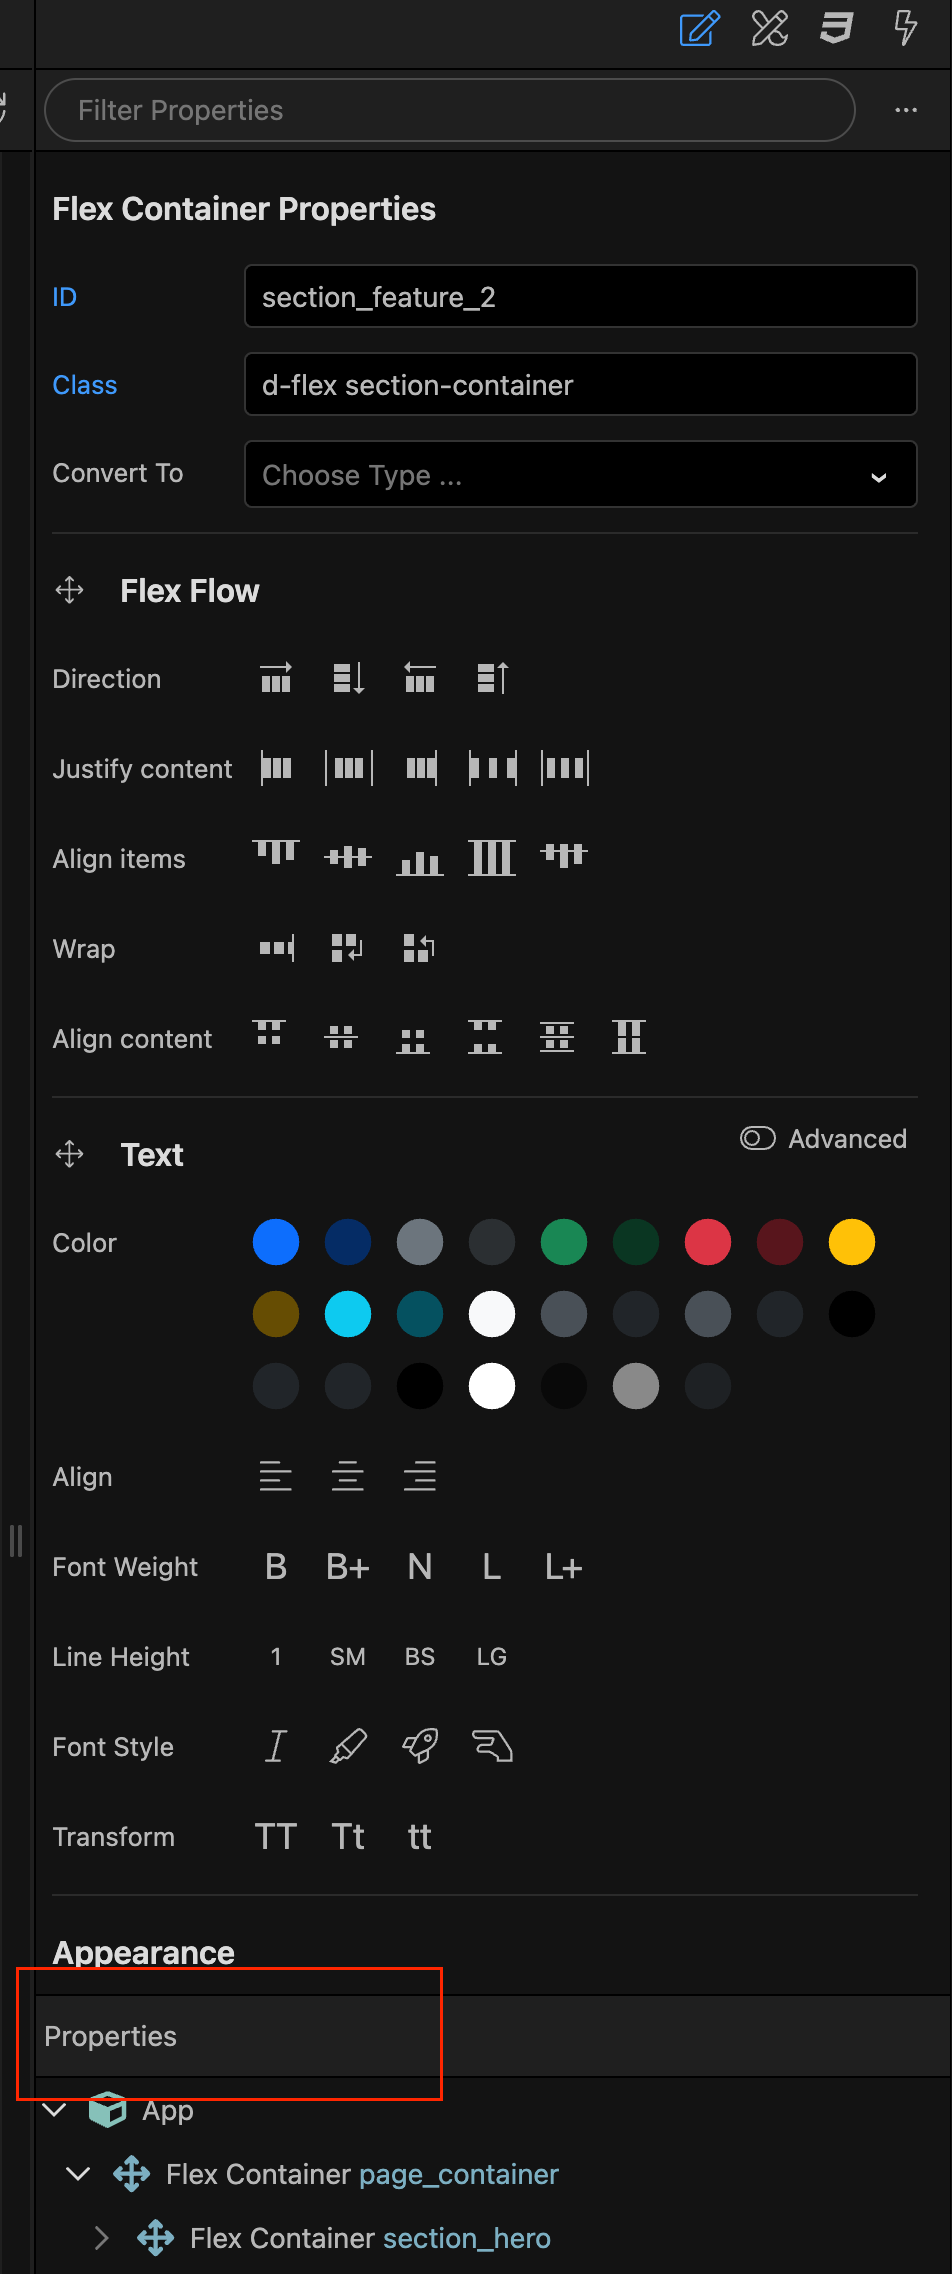Image resolution: width=952 pixels, height=2274 pixels.
Task: Open the design tools cross-ruler icon
Action: (x=769, y=28)
